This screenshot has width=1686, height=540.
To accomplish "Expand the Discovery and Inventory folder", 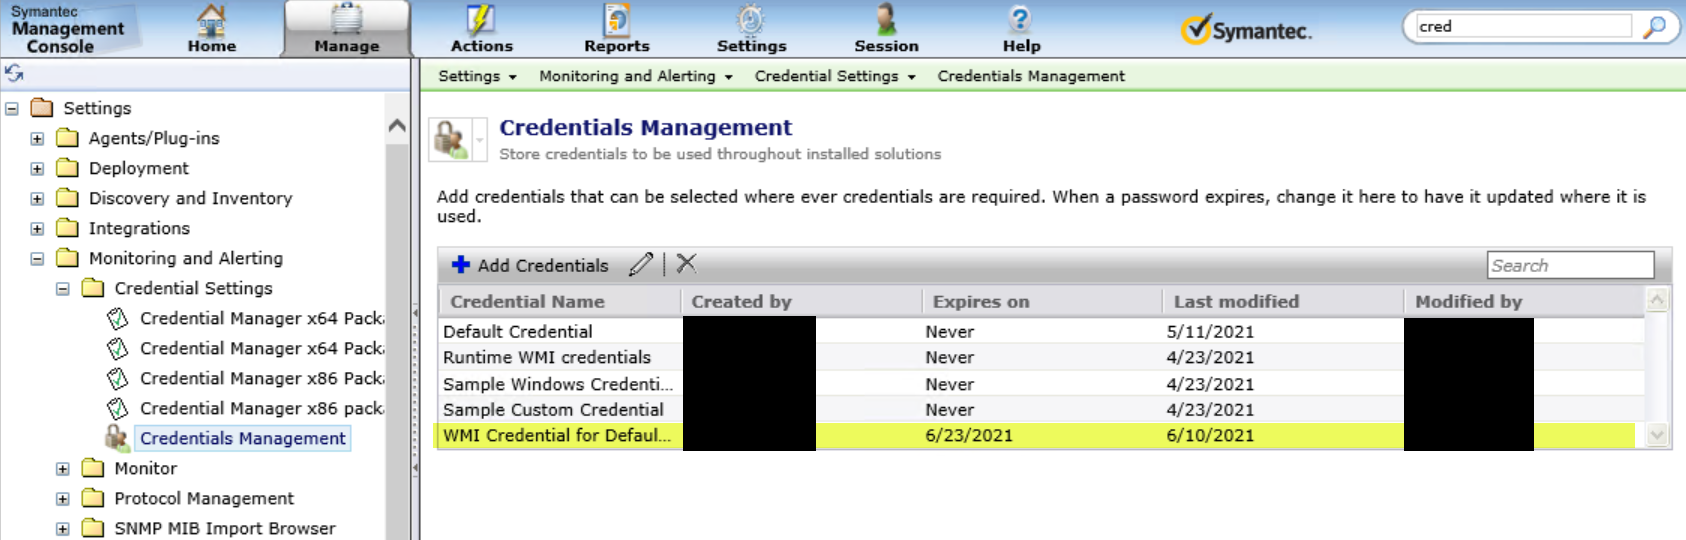I will 37,198.
